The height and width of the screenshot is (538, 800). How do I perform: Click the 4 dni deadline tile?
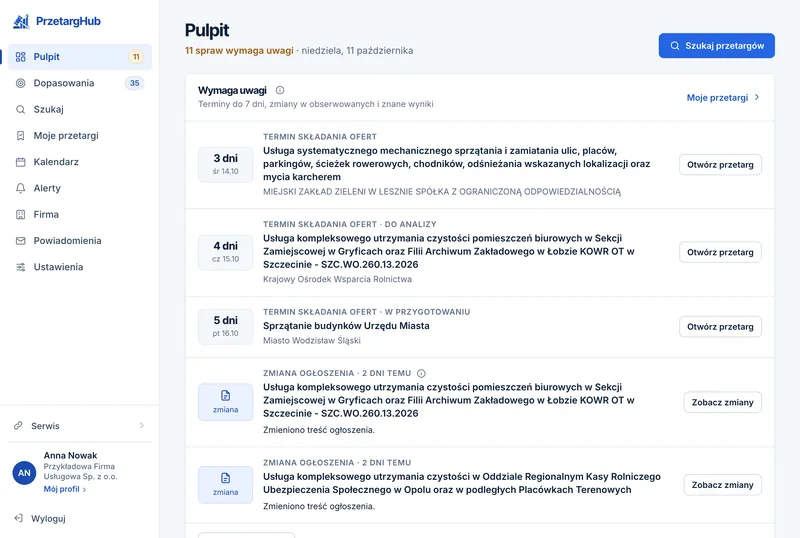[x=226, y=252]
